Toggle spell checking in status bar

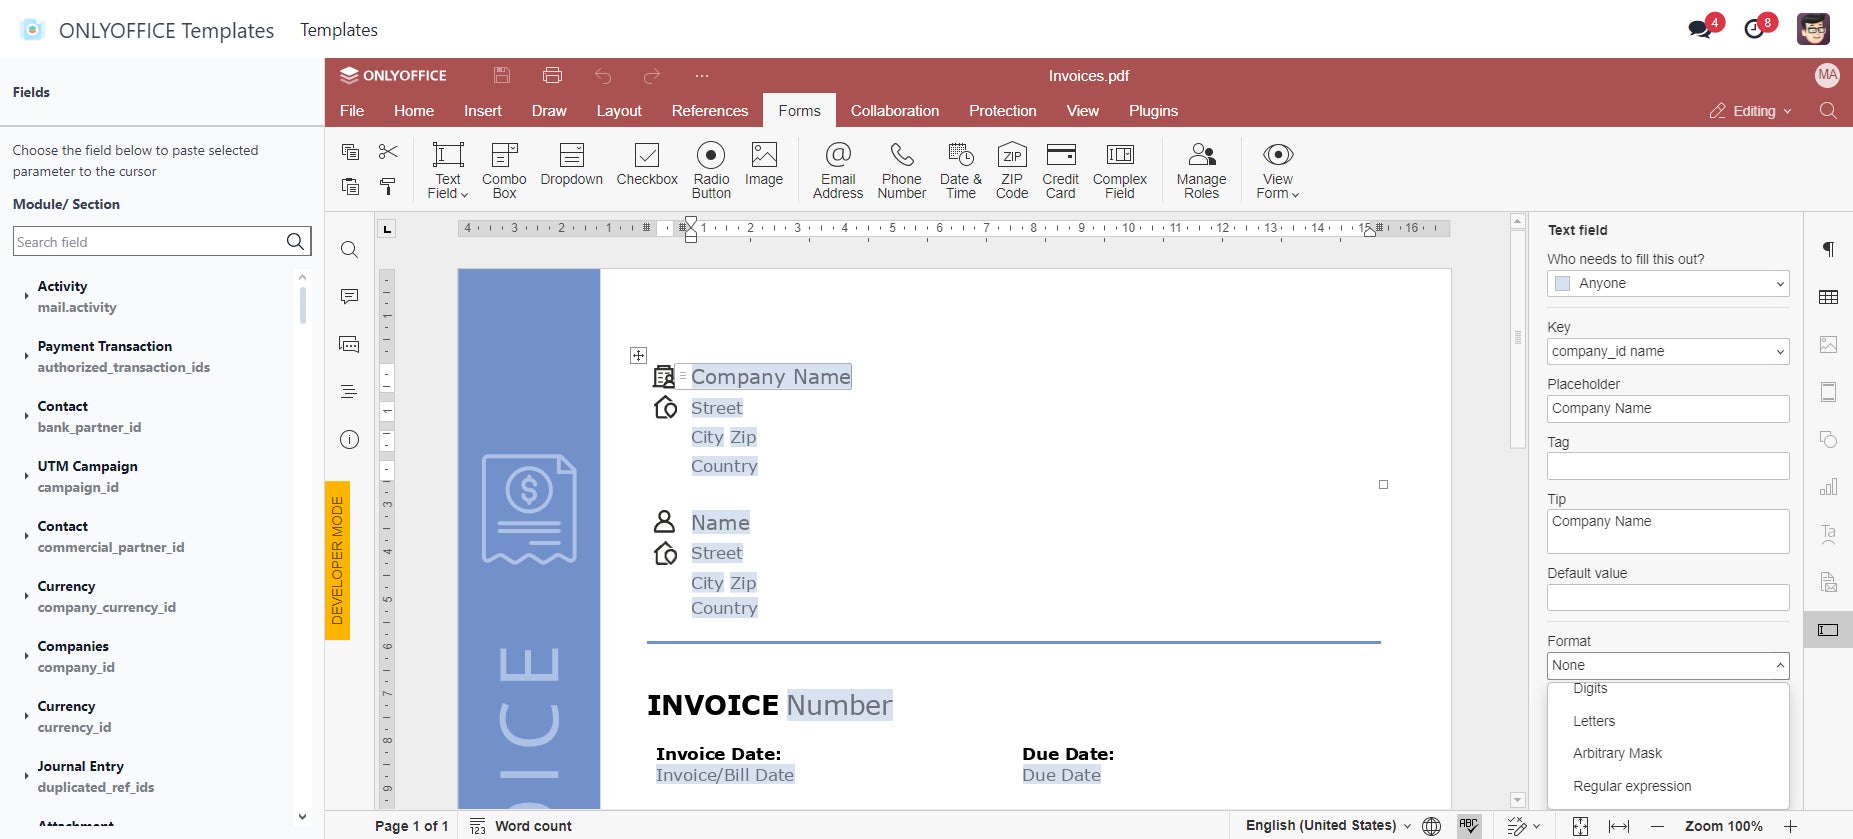click(1468, 826)
